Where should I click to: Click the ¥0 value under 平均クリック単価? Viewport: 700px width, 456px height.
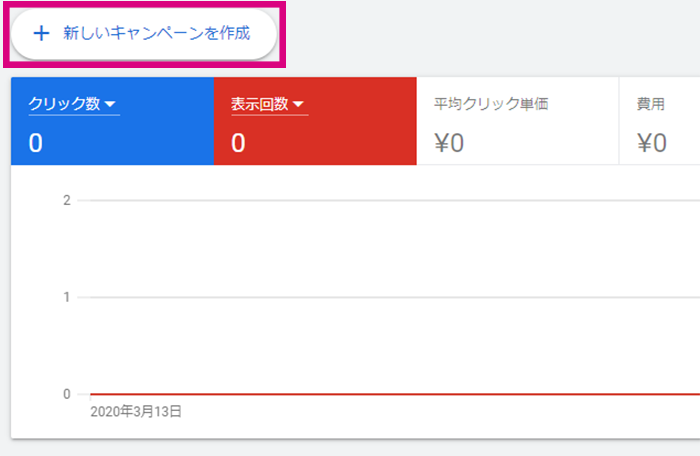click(x=449, y=143)
